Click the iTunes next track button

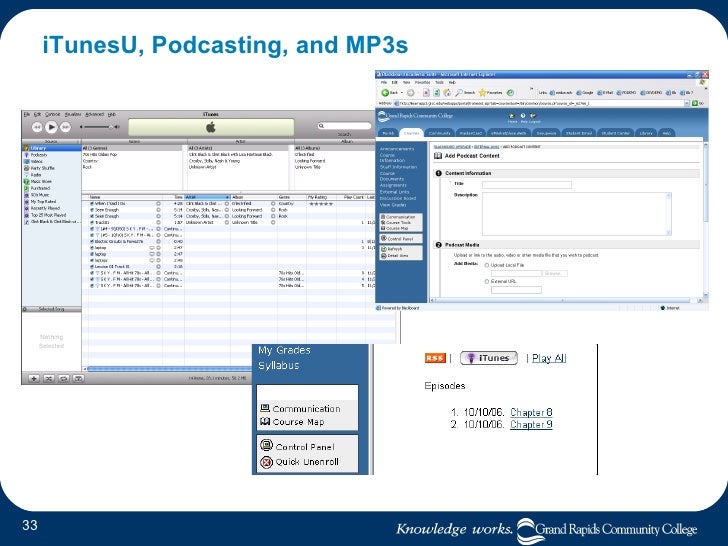click(x=66, y=127)
